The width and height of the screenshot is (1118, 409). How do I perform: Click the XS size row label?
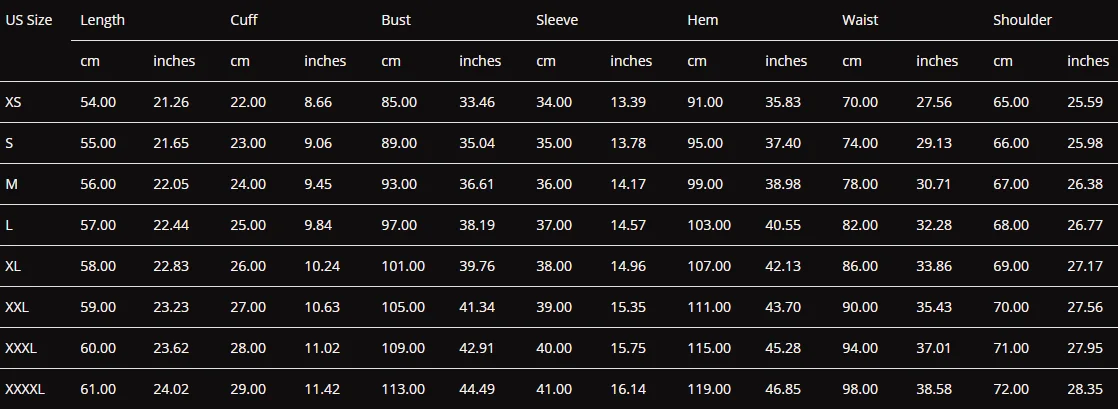point(14,102)
